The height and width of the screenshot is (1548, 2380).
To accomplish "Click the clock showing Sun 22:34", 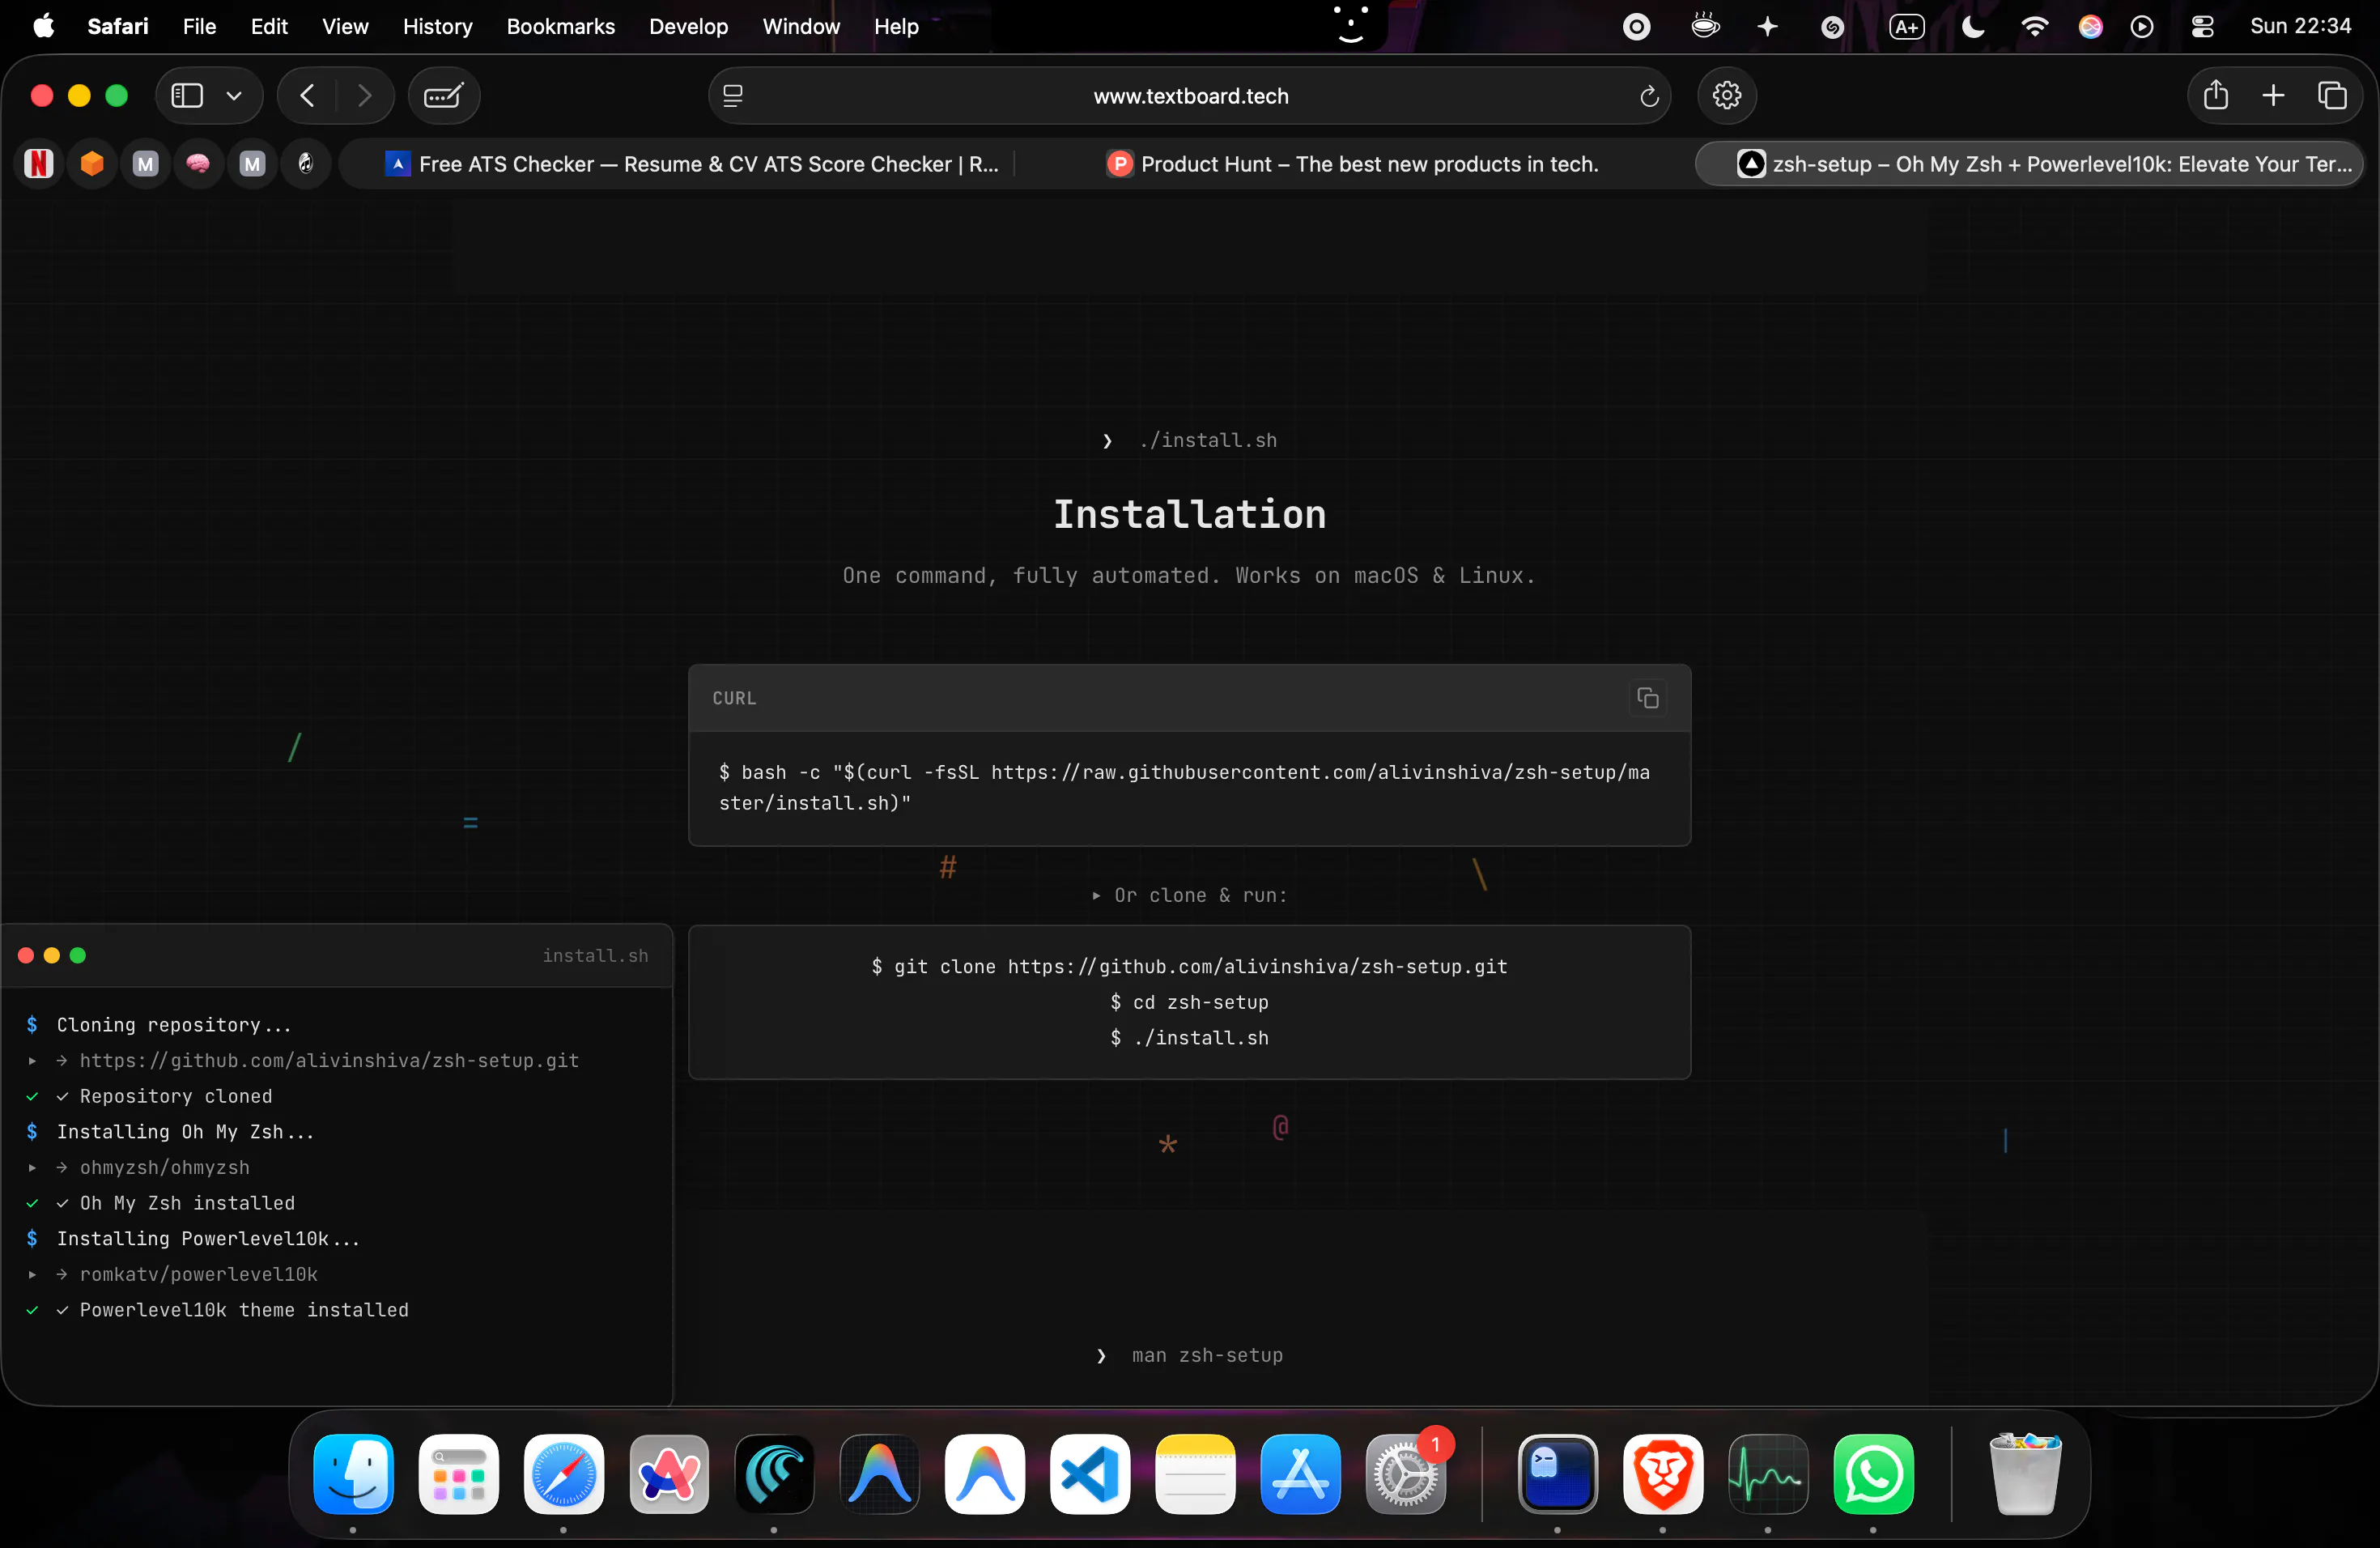I will click(x=2300, y=26).
